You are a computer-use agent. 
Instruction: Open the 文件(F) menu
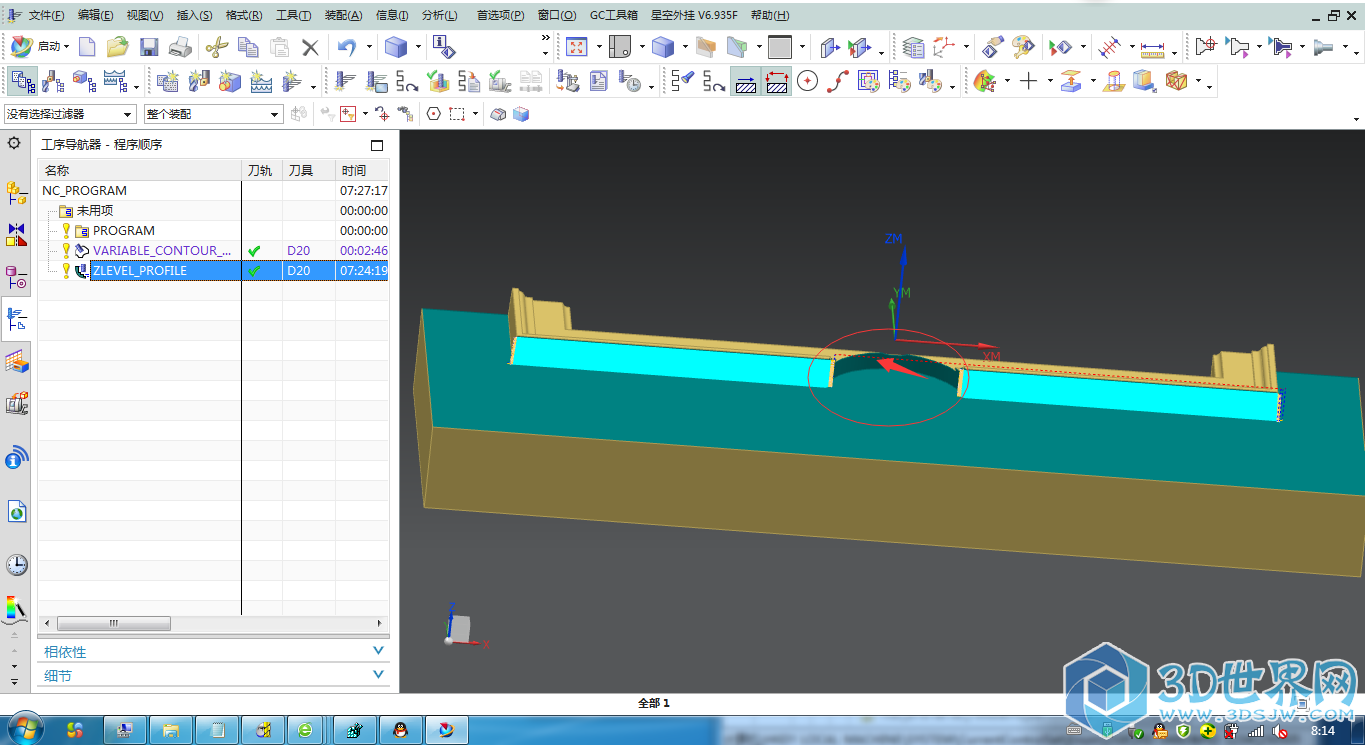(x=46, y=16)
